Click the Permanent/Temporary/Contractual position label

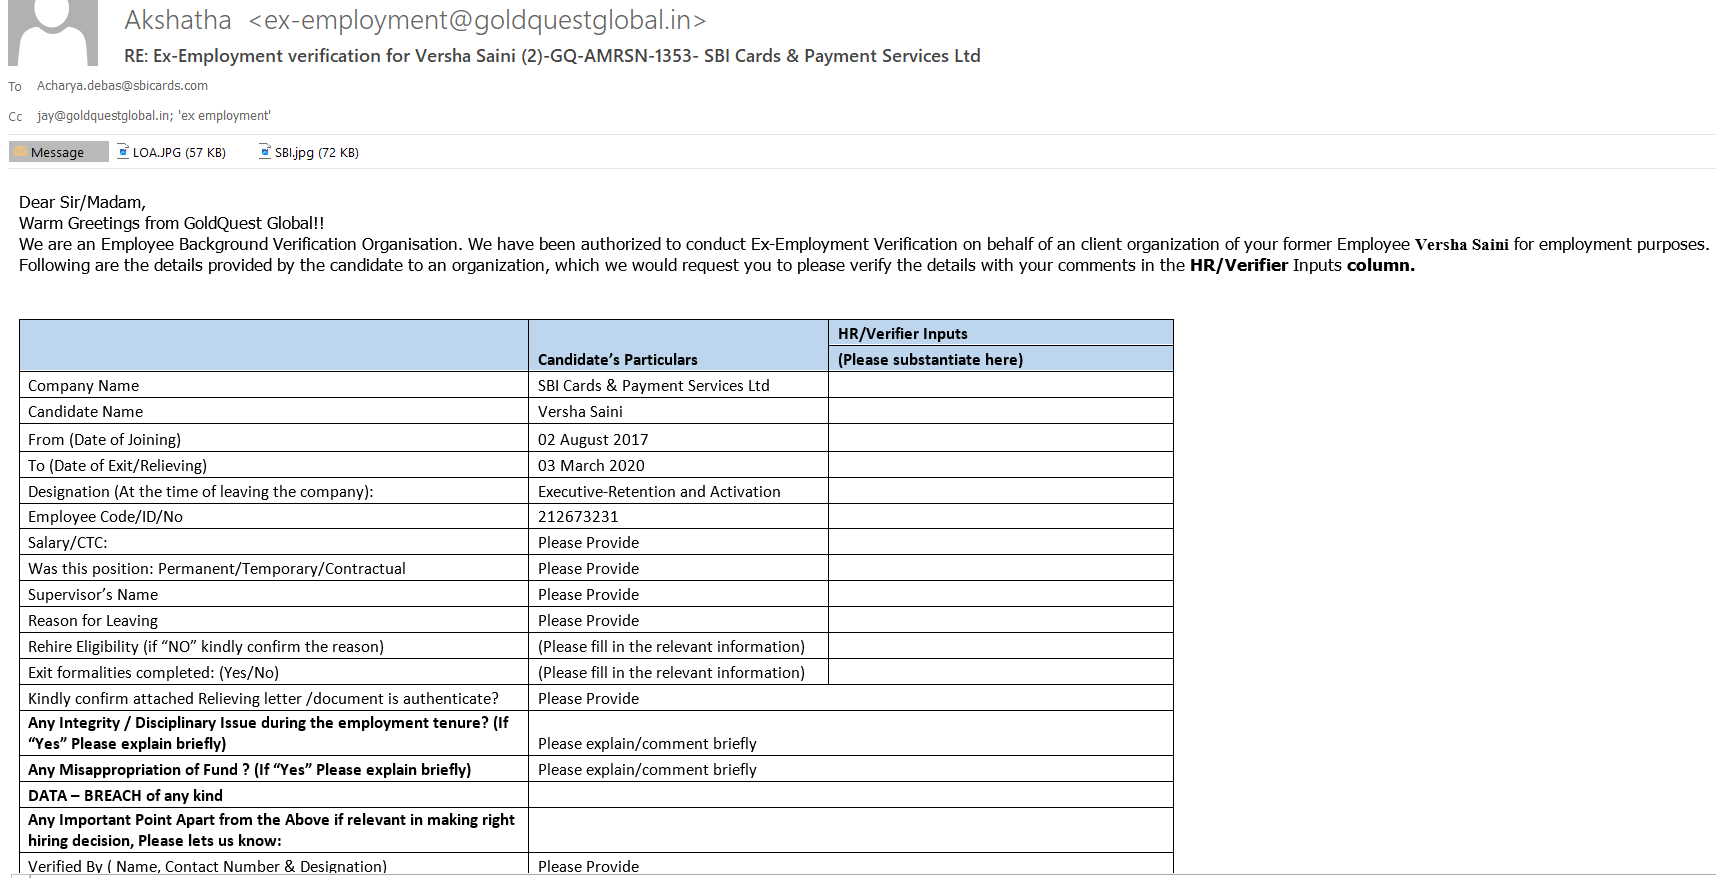[217, 569]
